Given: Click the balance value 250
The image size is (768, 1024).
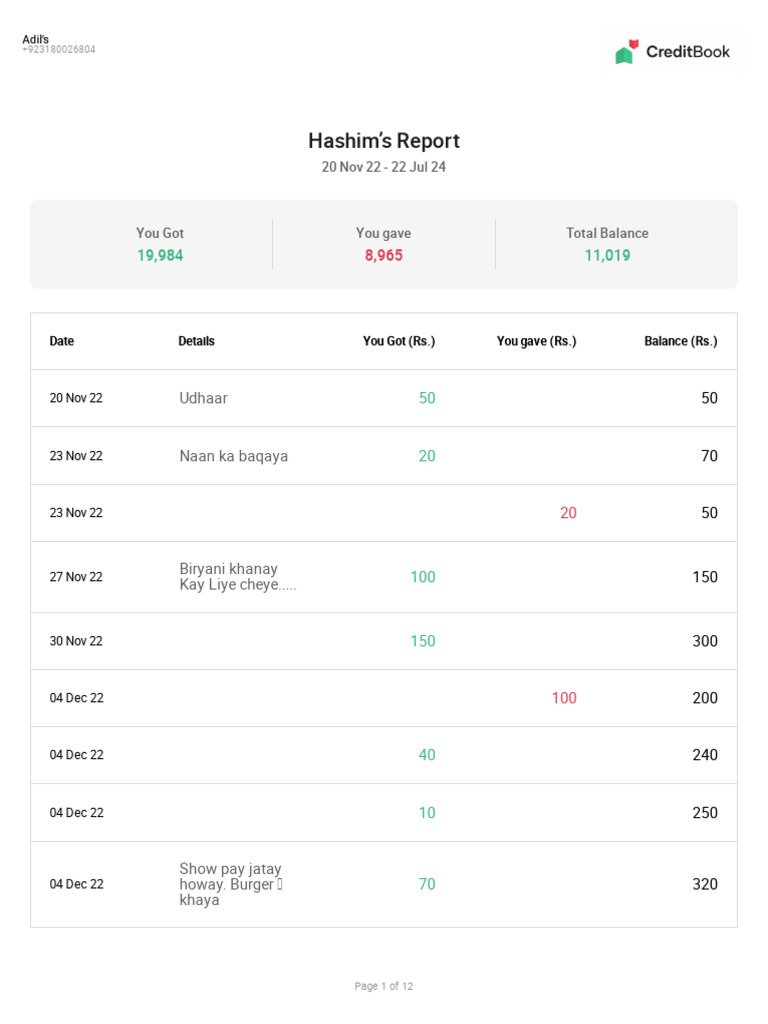Looking at the screenshot, I should point(705,812).
